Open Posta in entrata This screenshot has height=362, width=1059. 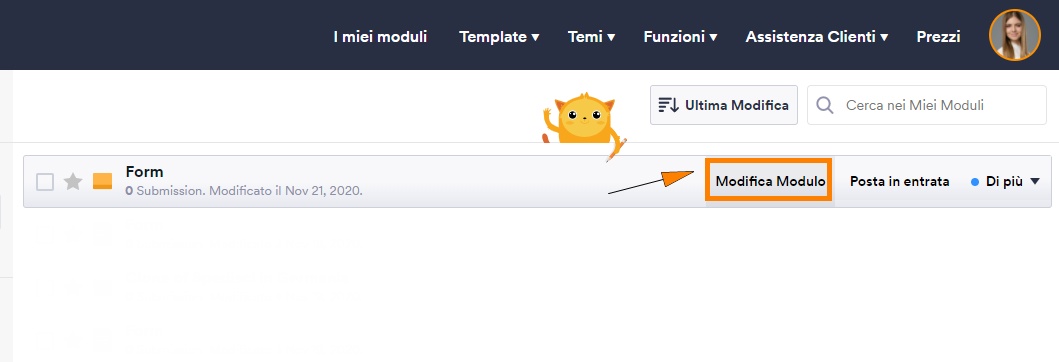(x=899, y=182)
